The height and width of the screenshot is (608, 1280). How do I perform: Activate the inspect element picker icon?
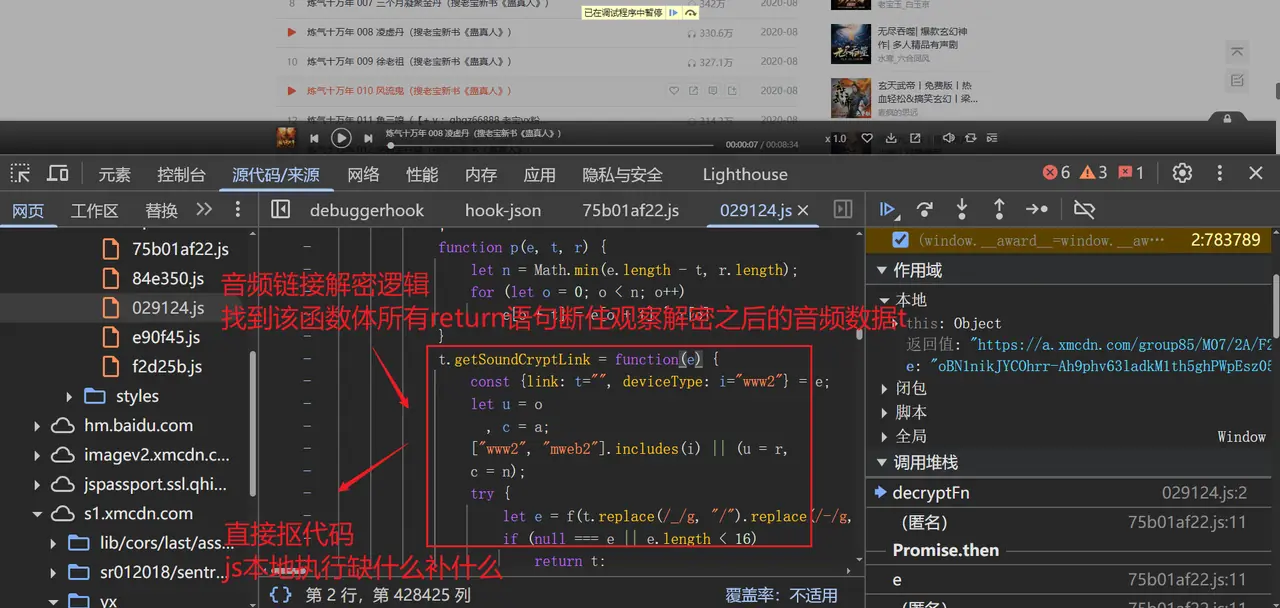[20, 173]
